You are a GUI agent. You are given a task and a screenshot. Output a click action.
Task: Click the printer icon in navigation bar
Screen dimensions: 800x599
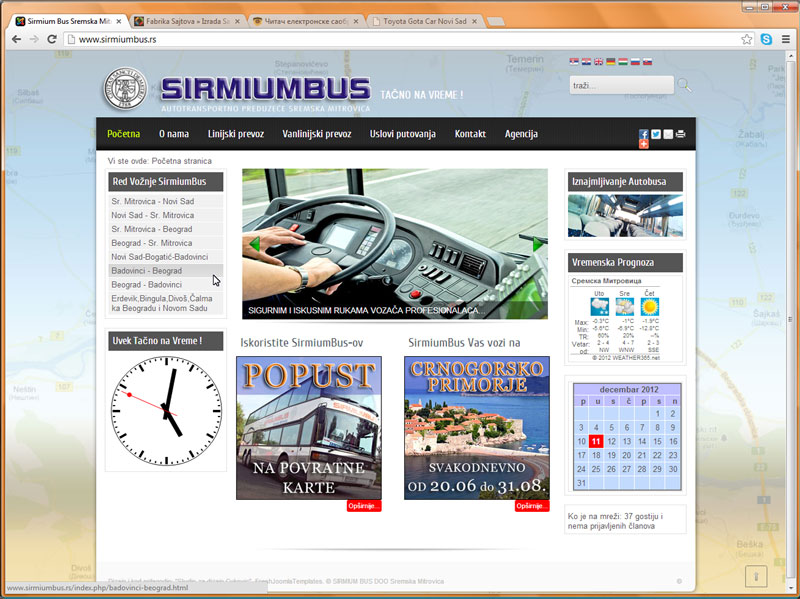click(680, 134)
